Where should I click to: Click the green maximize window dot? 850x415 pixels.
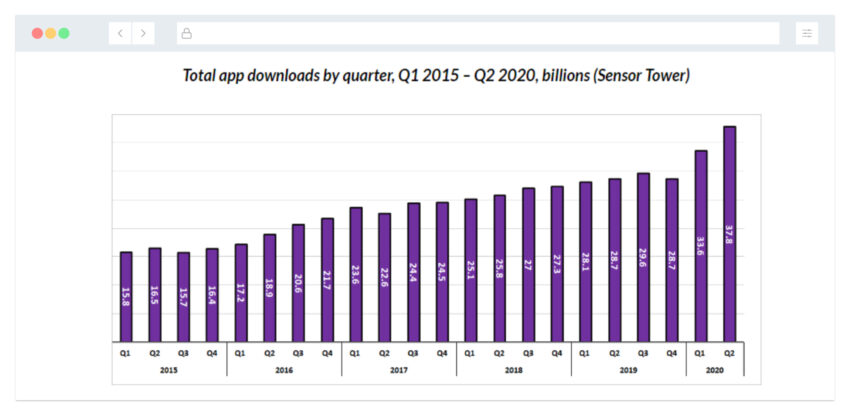pos(64,33)
